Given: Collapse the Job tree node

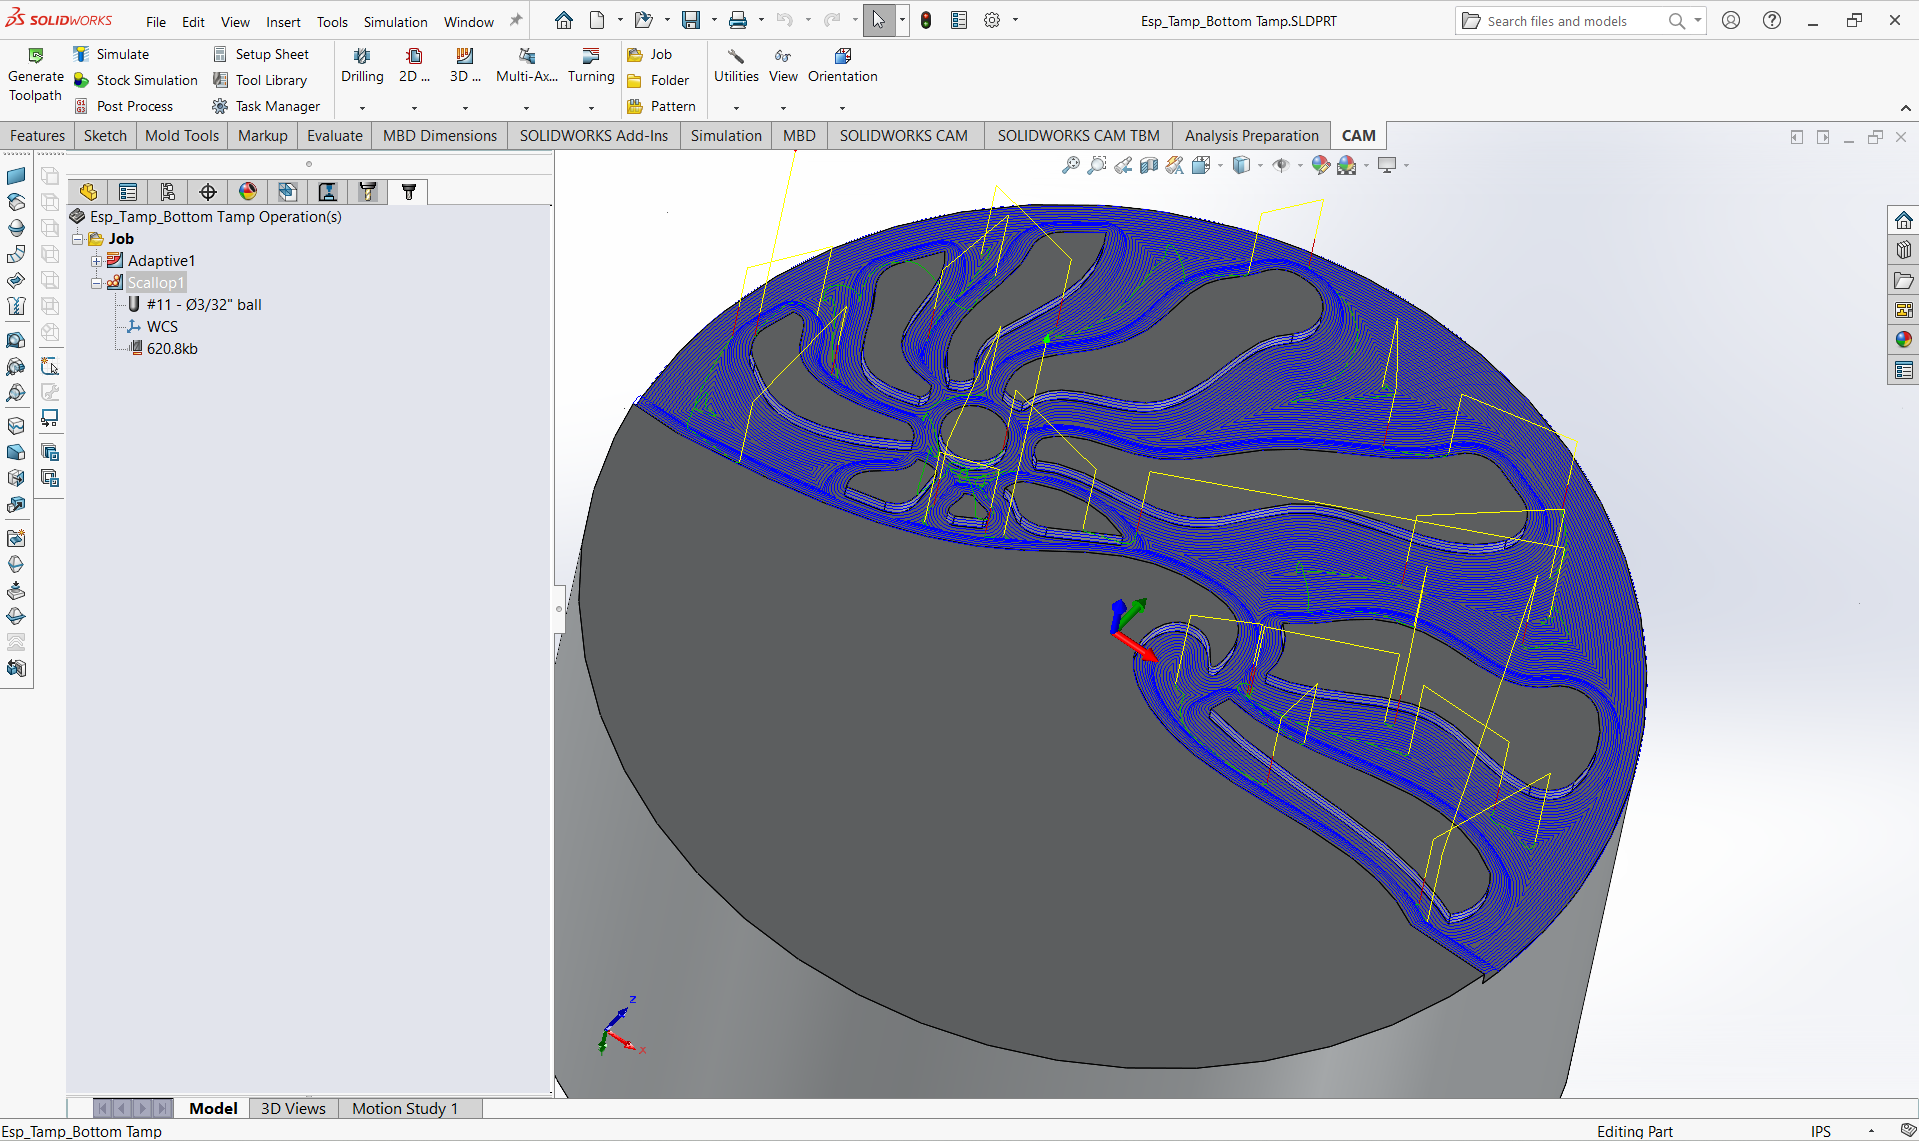Looking at the screenshot, I should tap(78, 239).
